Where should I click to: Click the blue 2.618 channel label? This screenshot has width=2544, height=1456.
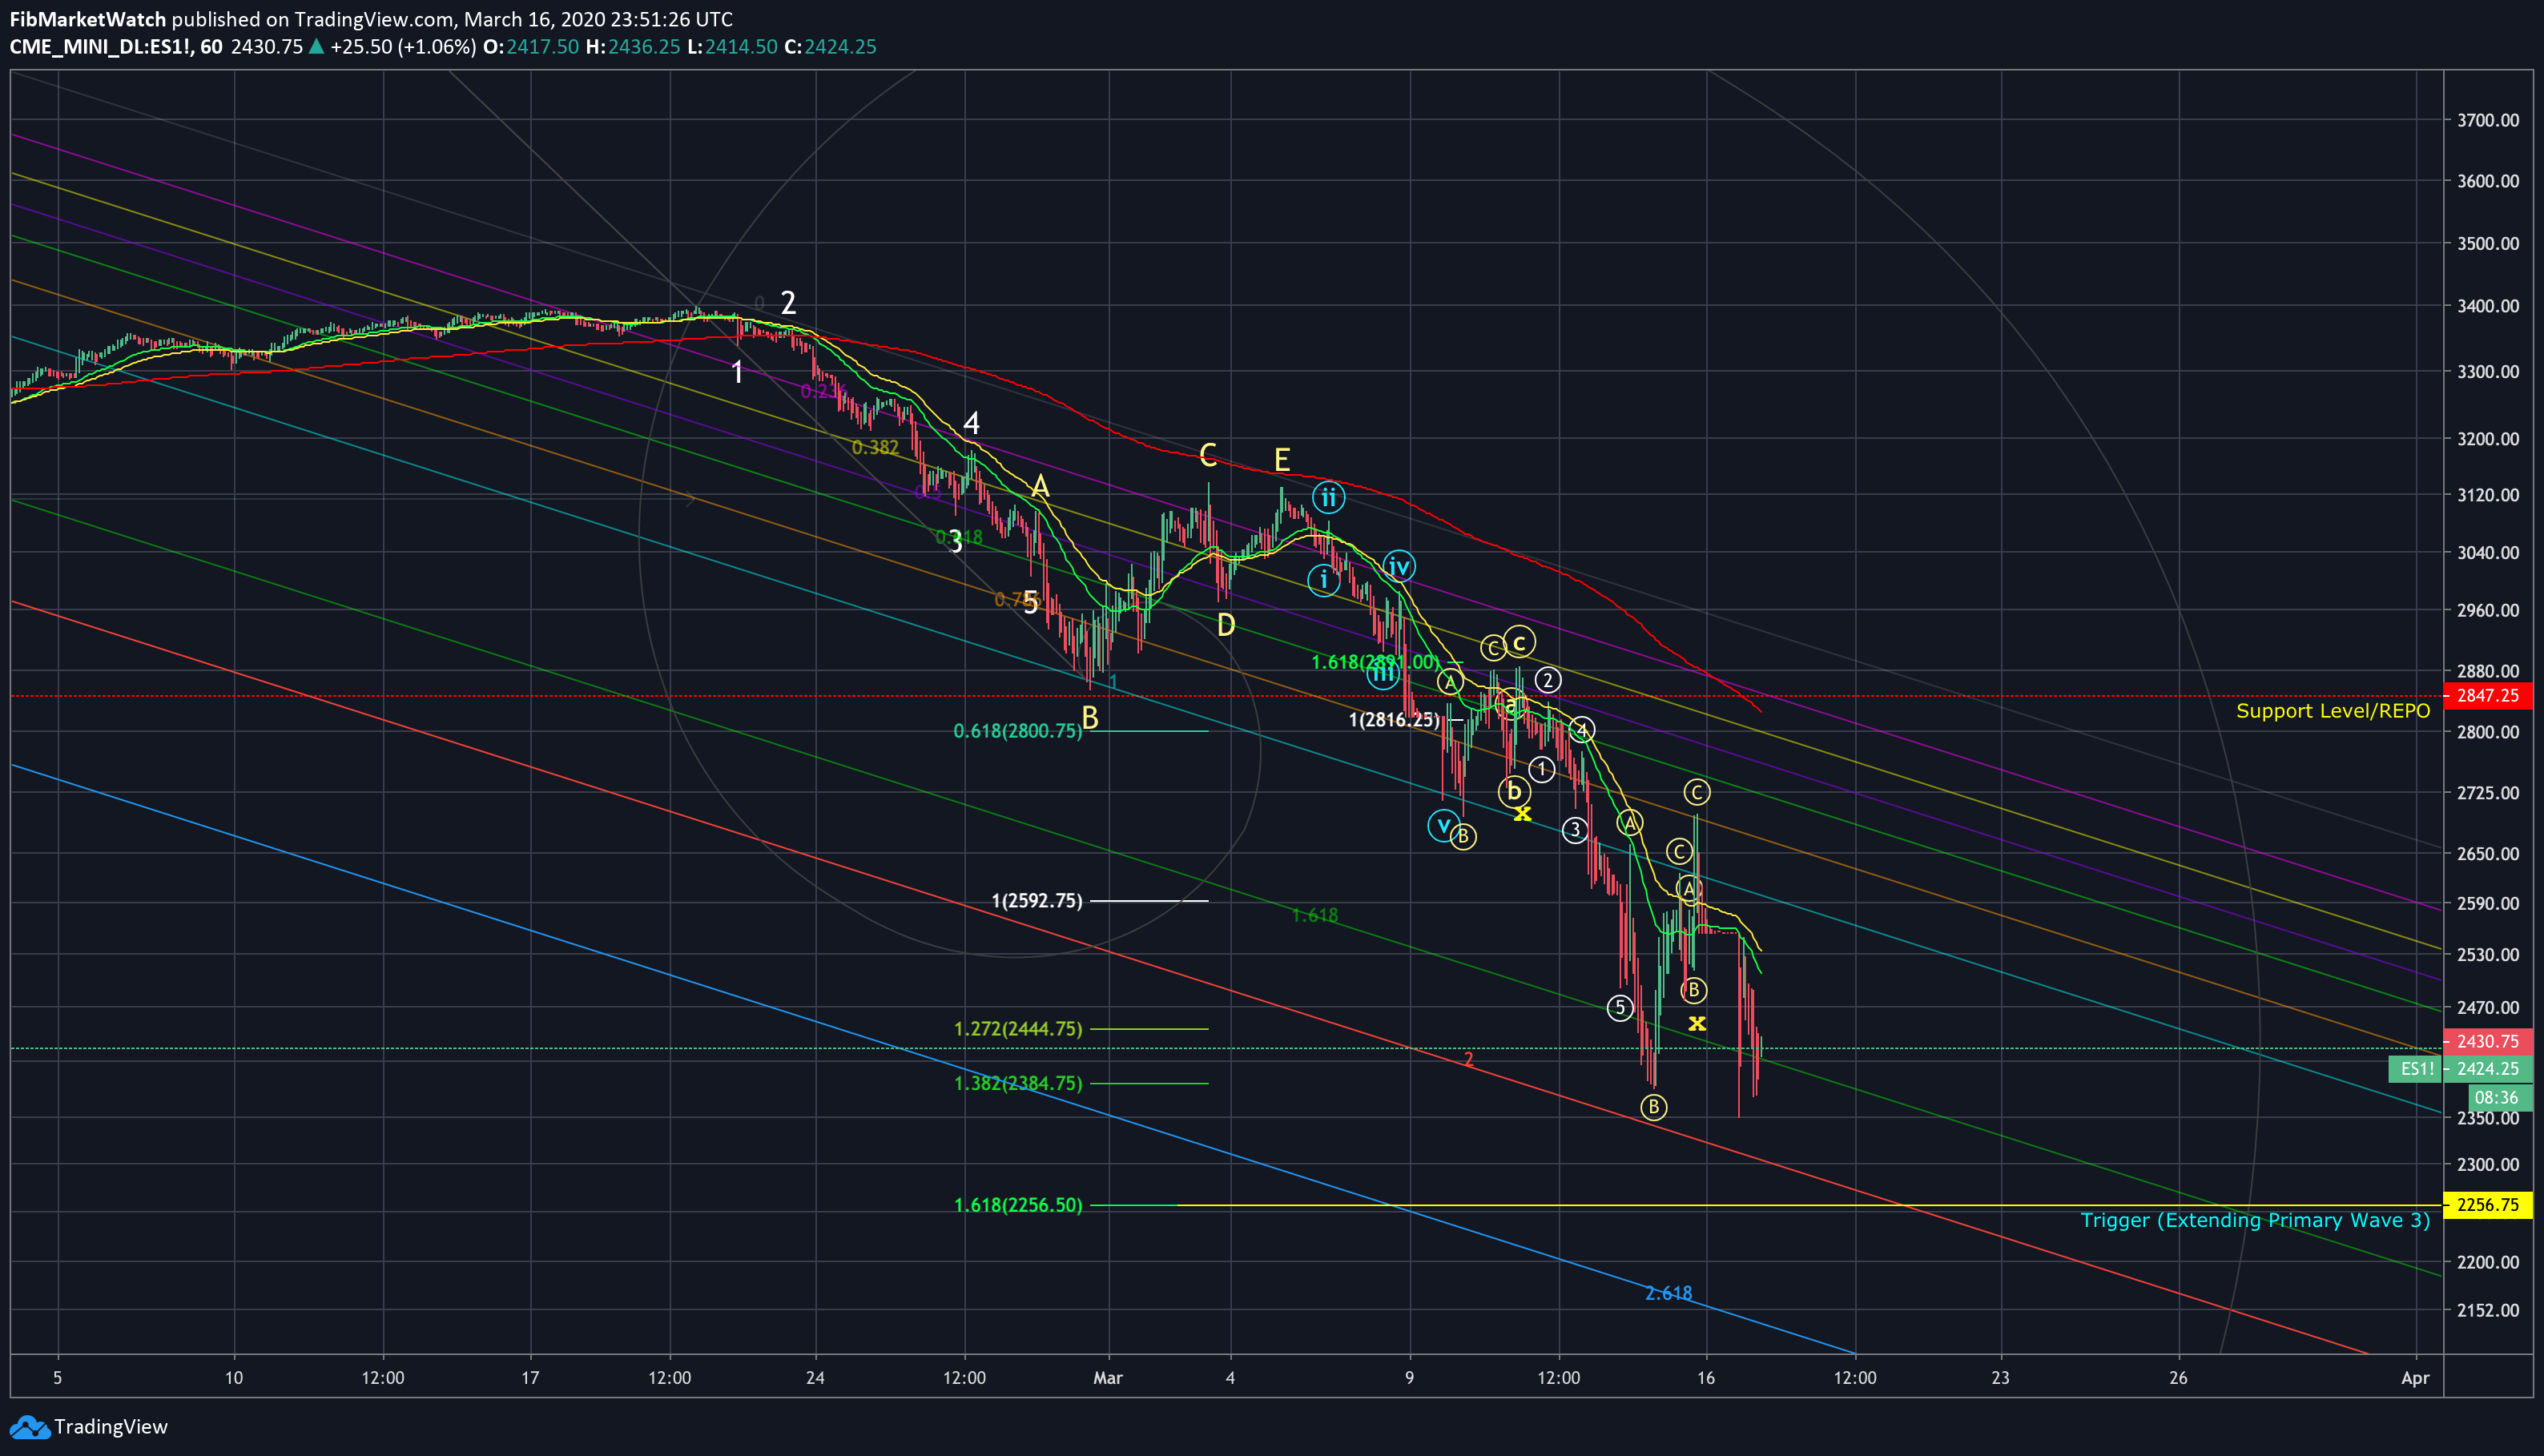(1668, 1294)
